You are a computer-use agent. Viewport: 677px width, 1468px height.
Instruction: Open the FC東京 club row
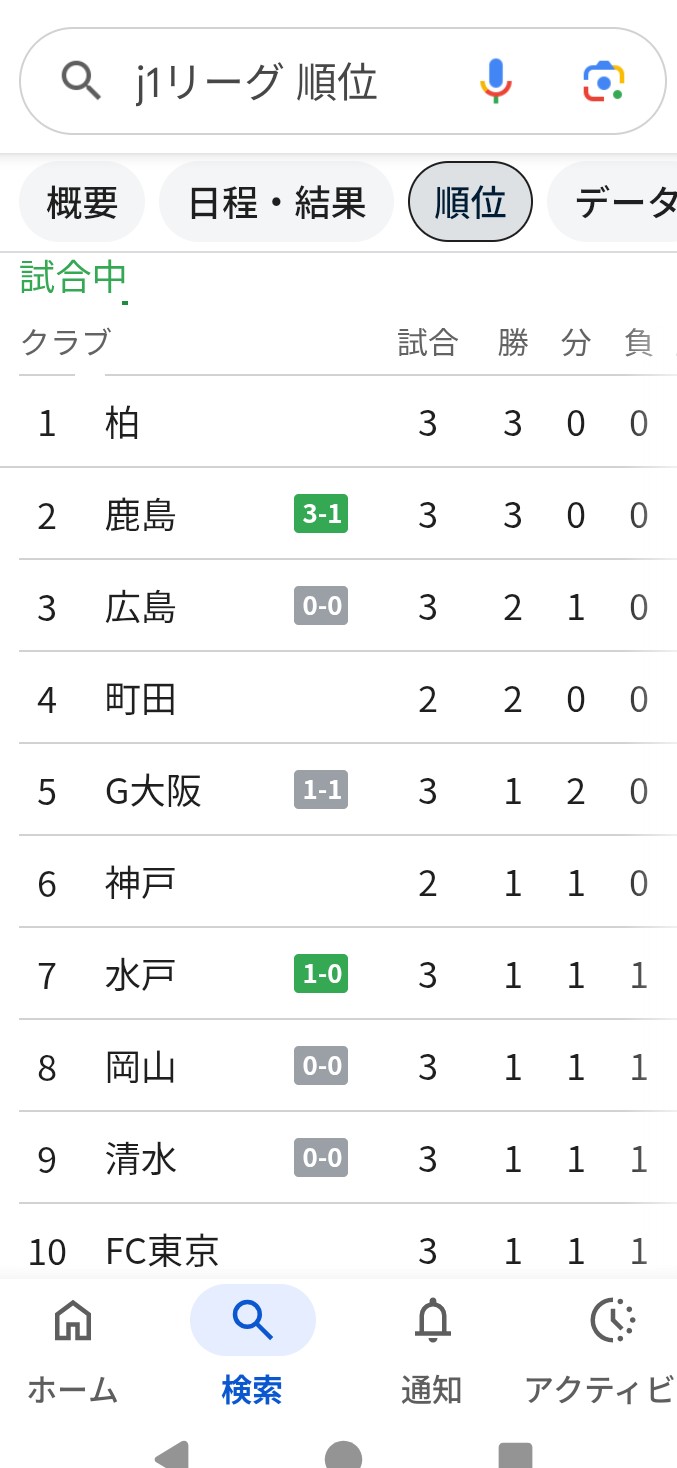tap(338, 1243)
